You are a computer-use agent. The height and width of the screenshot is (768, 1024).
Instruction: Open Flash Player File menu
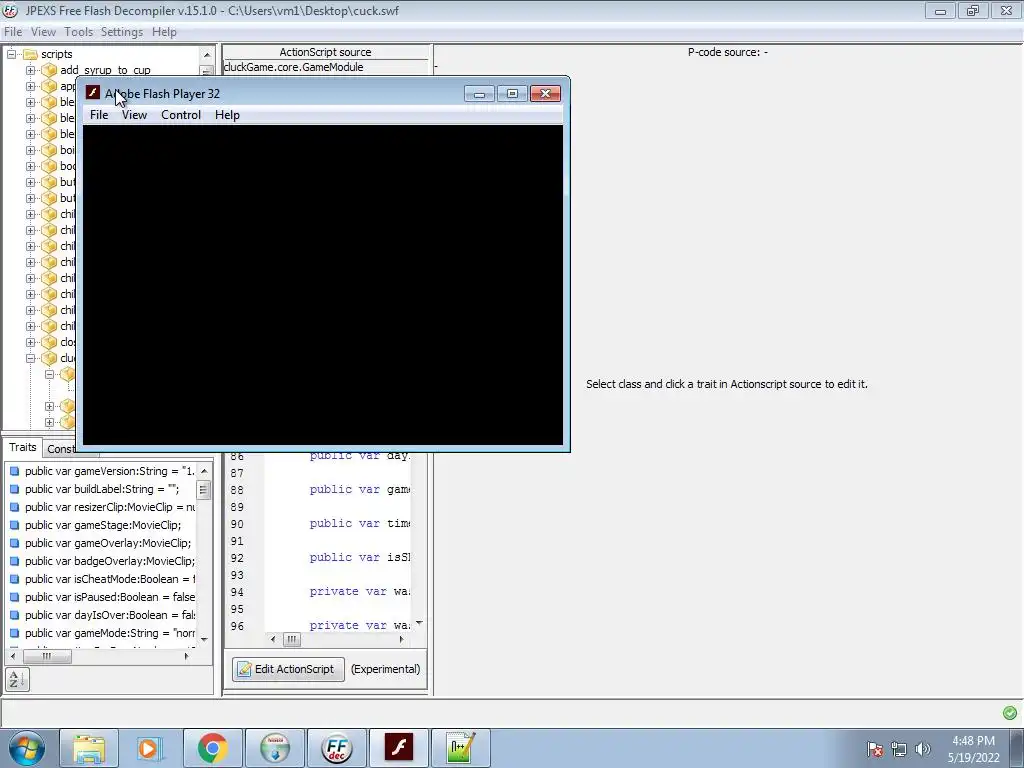tap(99, 115)
